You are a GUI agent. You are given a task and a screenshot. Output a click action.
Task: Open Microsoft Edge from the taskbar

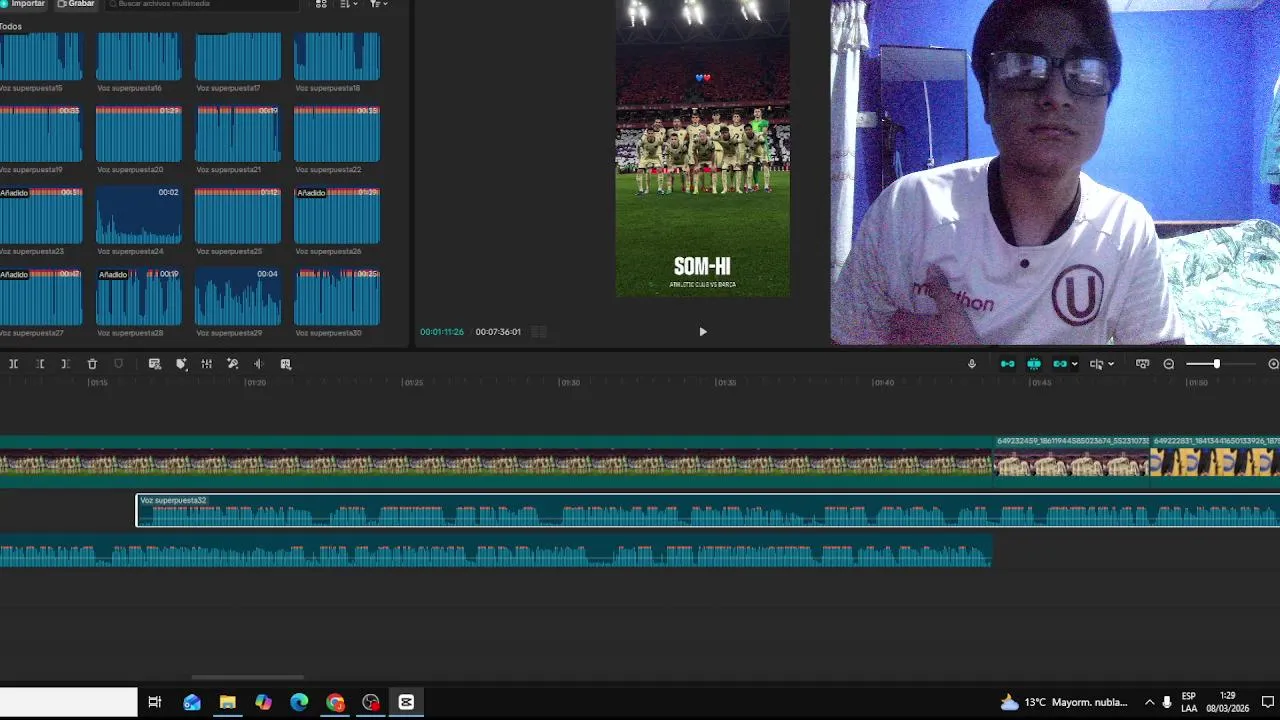coord(299,702)
